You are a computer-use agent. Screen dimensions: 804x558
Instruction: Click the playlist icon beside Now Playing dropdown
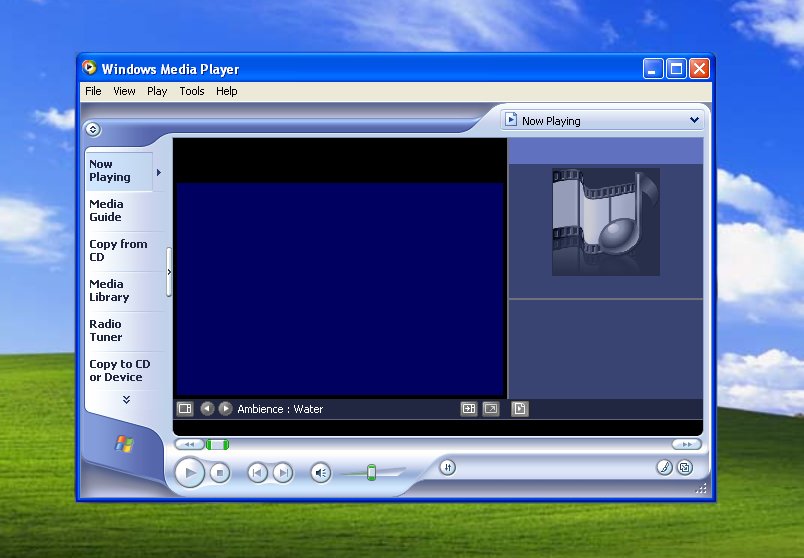tap(511, 119)
